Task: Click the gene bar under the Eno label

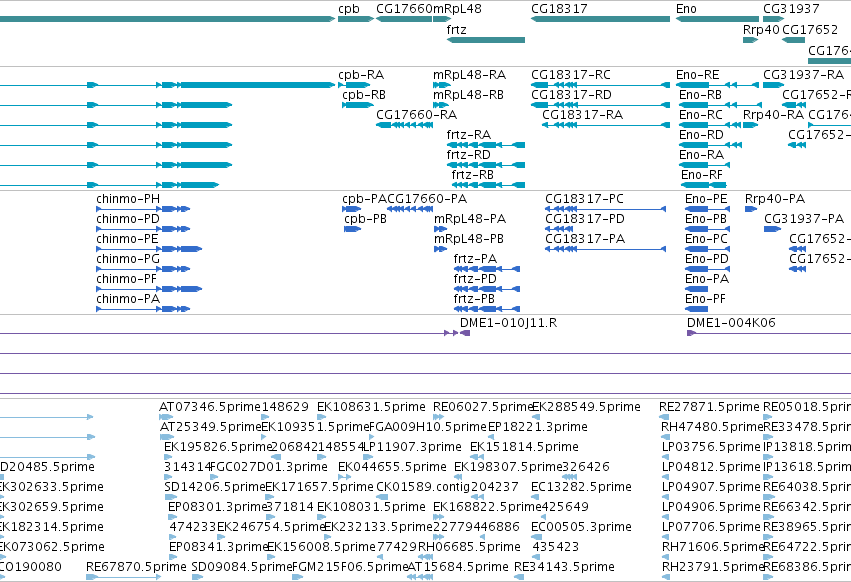Action: click(717, 19)
